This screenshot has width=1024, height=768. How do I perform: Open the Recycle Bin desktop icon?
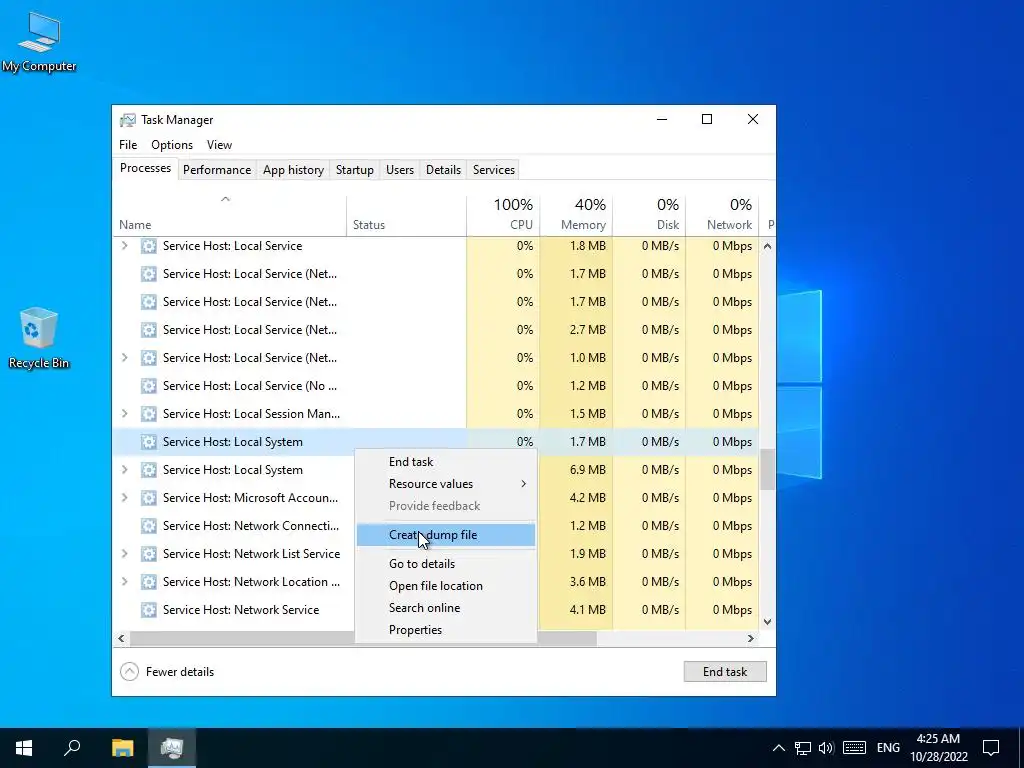tap(39, 338)
